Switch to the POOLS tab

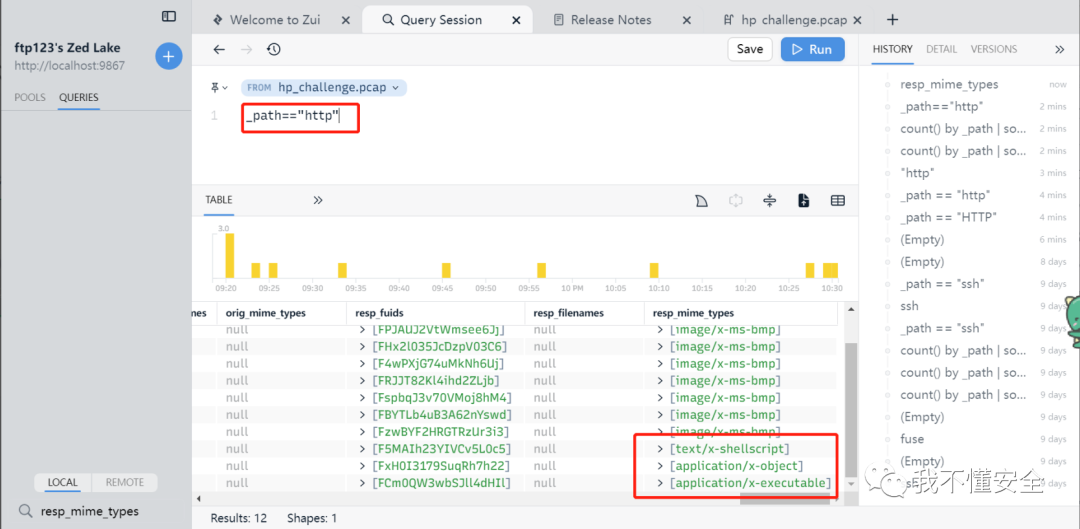pos(30,97)
